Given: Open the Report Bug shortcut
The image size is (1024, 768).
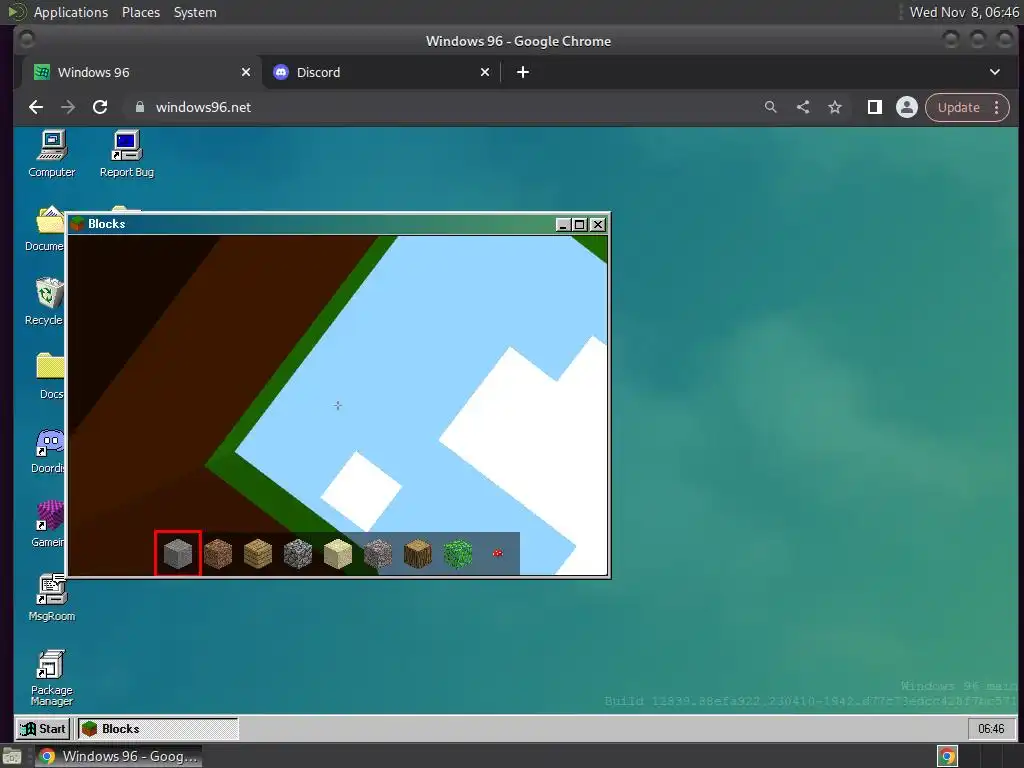Looking at the screenshot, I should 127,154.
